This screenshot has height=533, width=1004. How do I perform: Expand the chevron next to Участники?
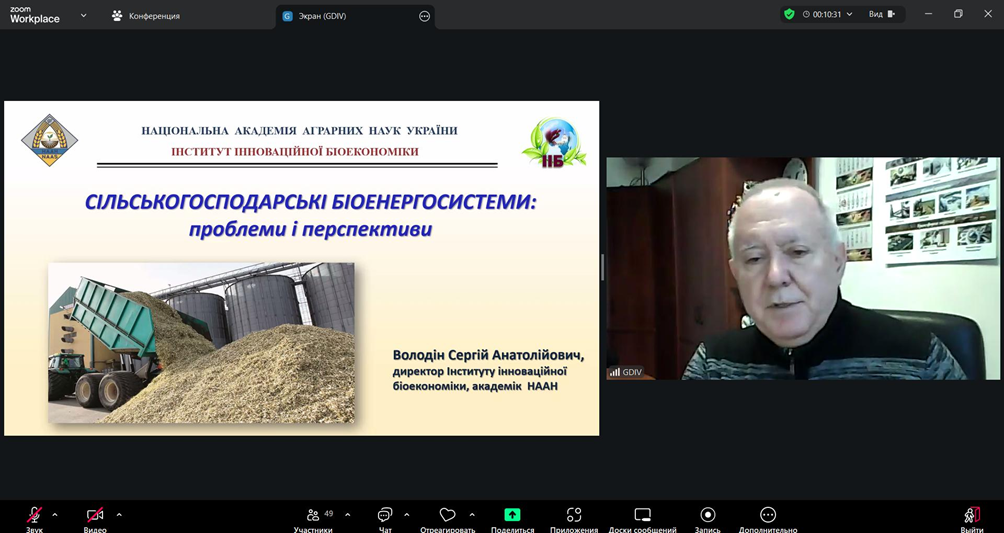[x=348, y=515]
